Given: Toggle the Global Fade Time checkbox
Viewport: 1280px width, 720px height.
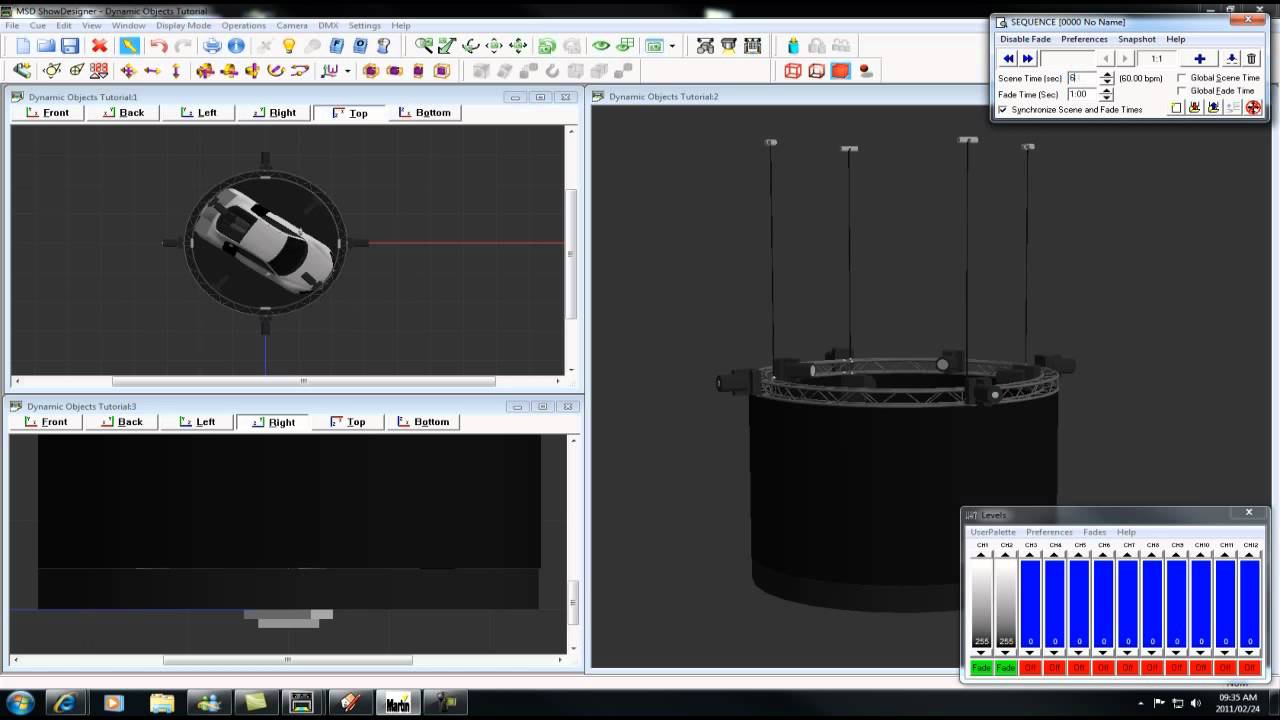Looking at the screenshot, I should point(1182,91).
